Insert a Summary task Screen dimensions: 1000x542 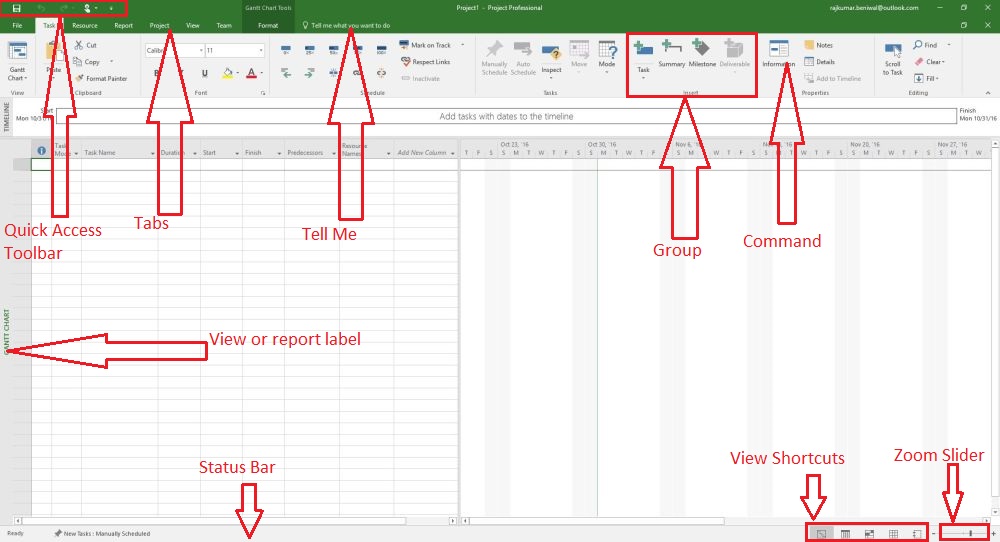672,55
